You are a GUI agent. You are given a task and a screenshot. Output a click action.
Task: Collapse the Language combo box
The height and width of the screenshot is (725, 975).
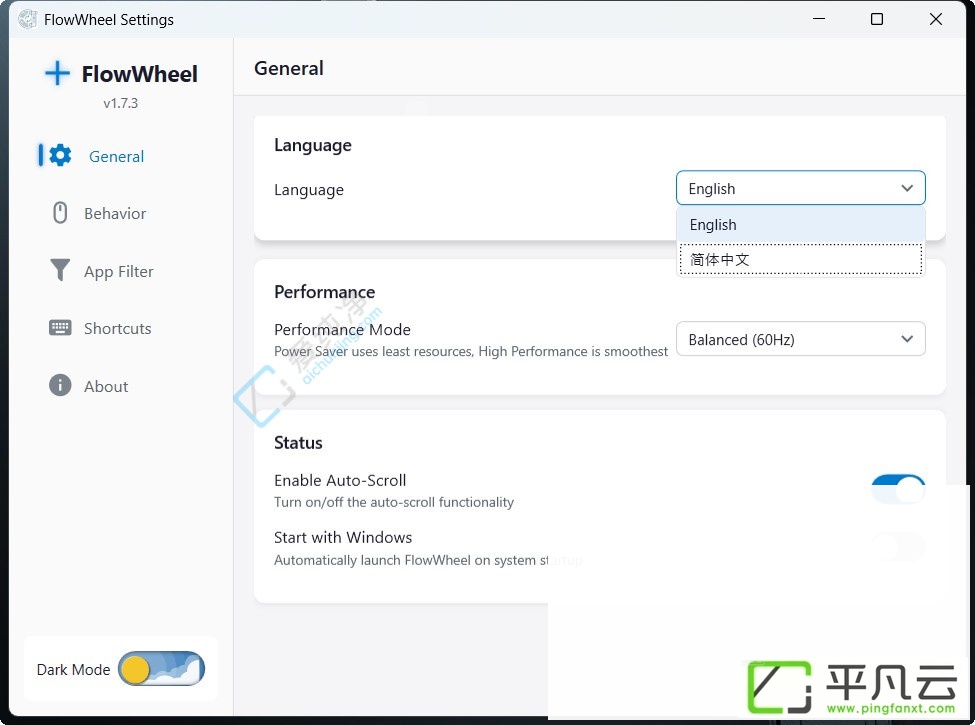[x=800, y=188]
